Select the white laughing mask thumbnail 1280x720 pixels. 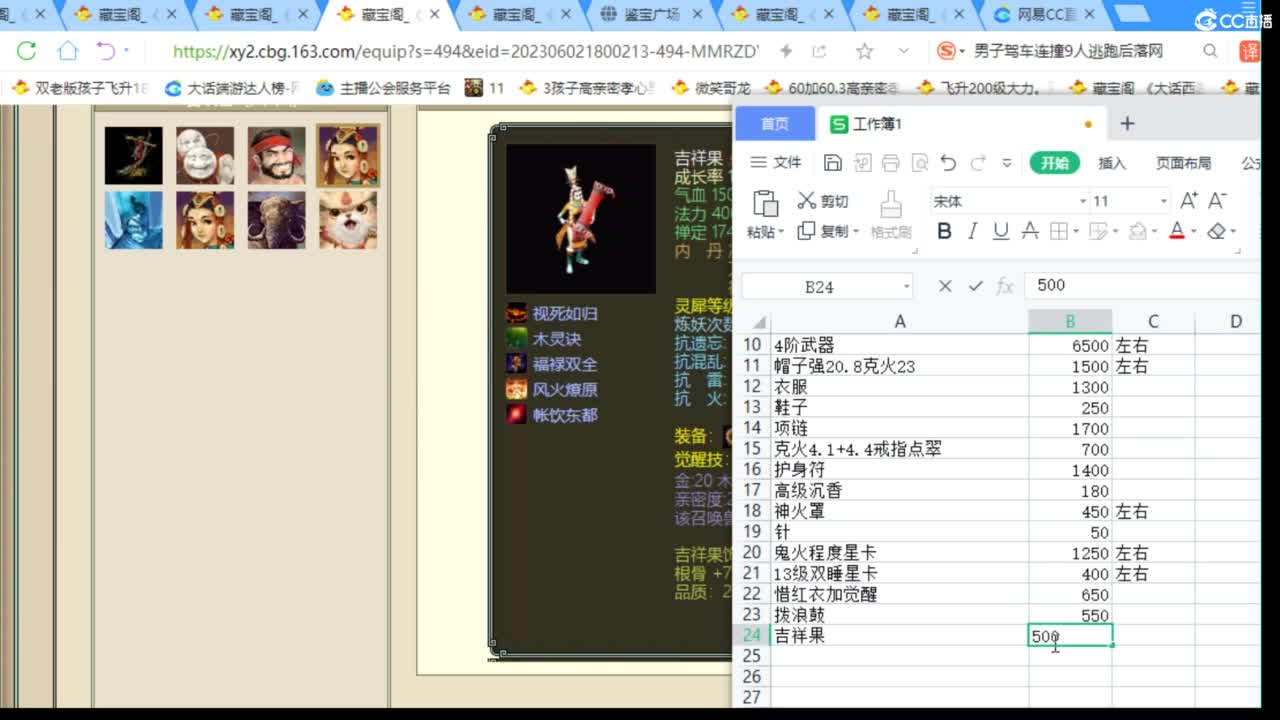coord(205,156)
